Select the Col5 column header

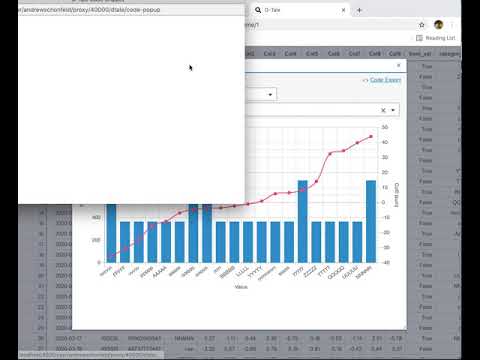pos(312,54)
